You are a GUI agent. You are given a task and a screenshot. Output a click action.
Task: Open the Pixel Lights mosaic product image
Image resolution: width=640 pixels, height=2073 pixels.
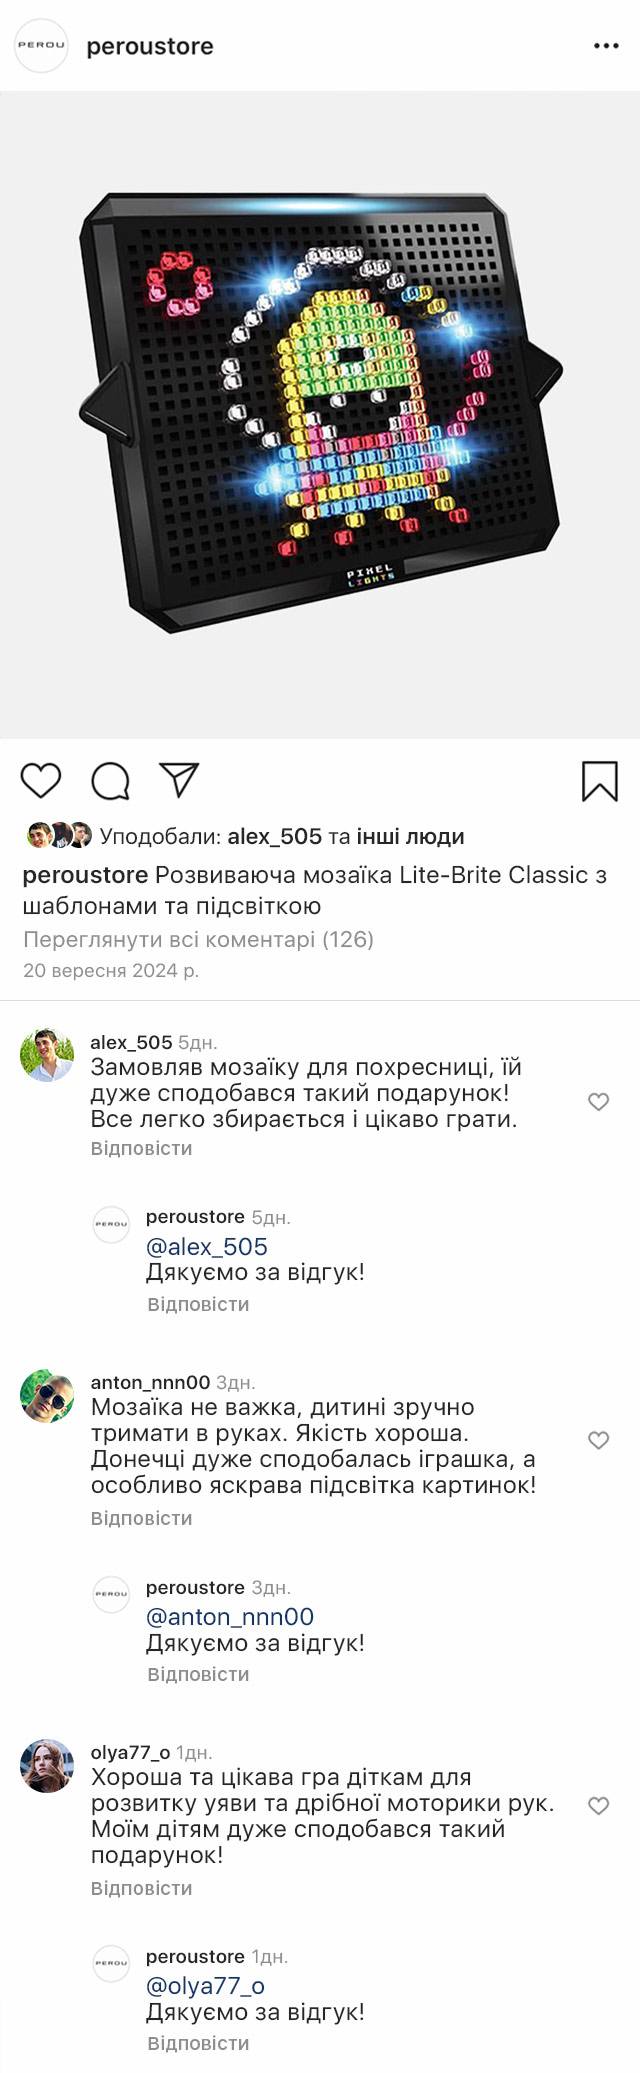[x=320, y=415]
